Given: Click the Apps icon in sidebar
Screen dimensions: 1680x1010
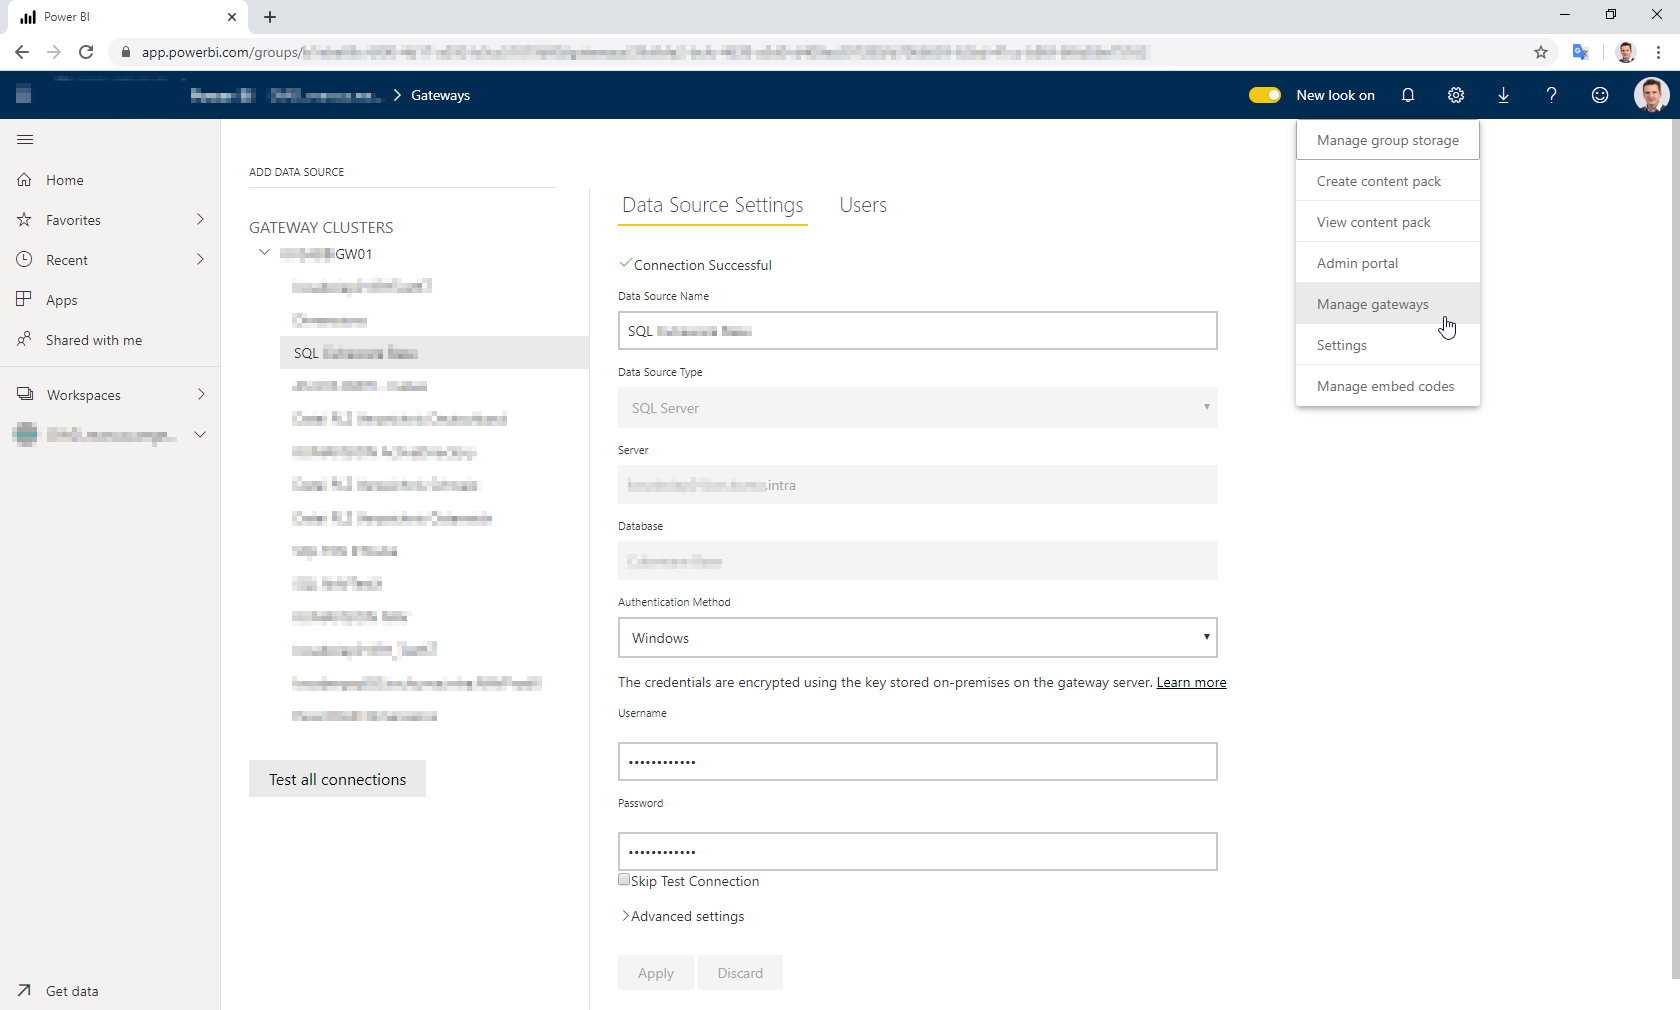Looking at the screenshot, I should [x=24, y=299].
